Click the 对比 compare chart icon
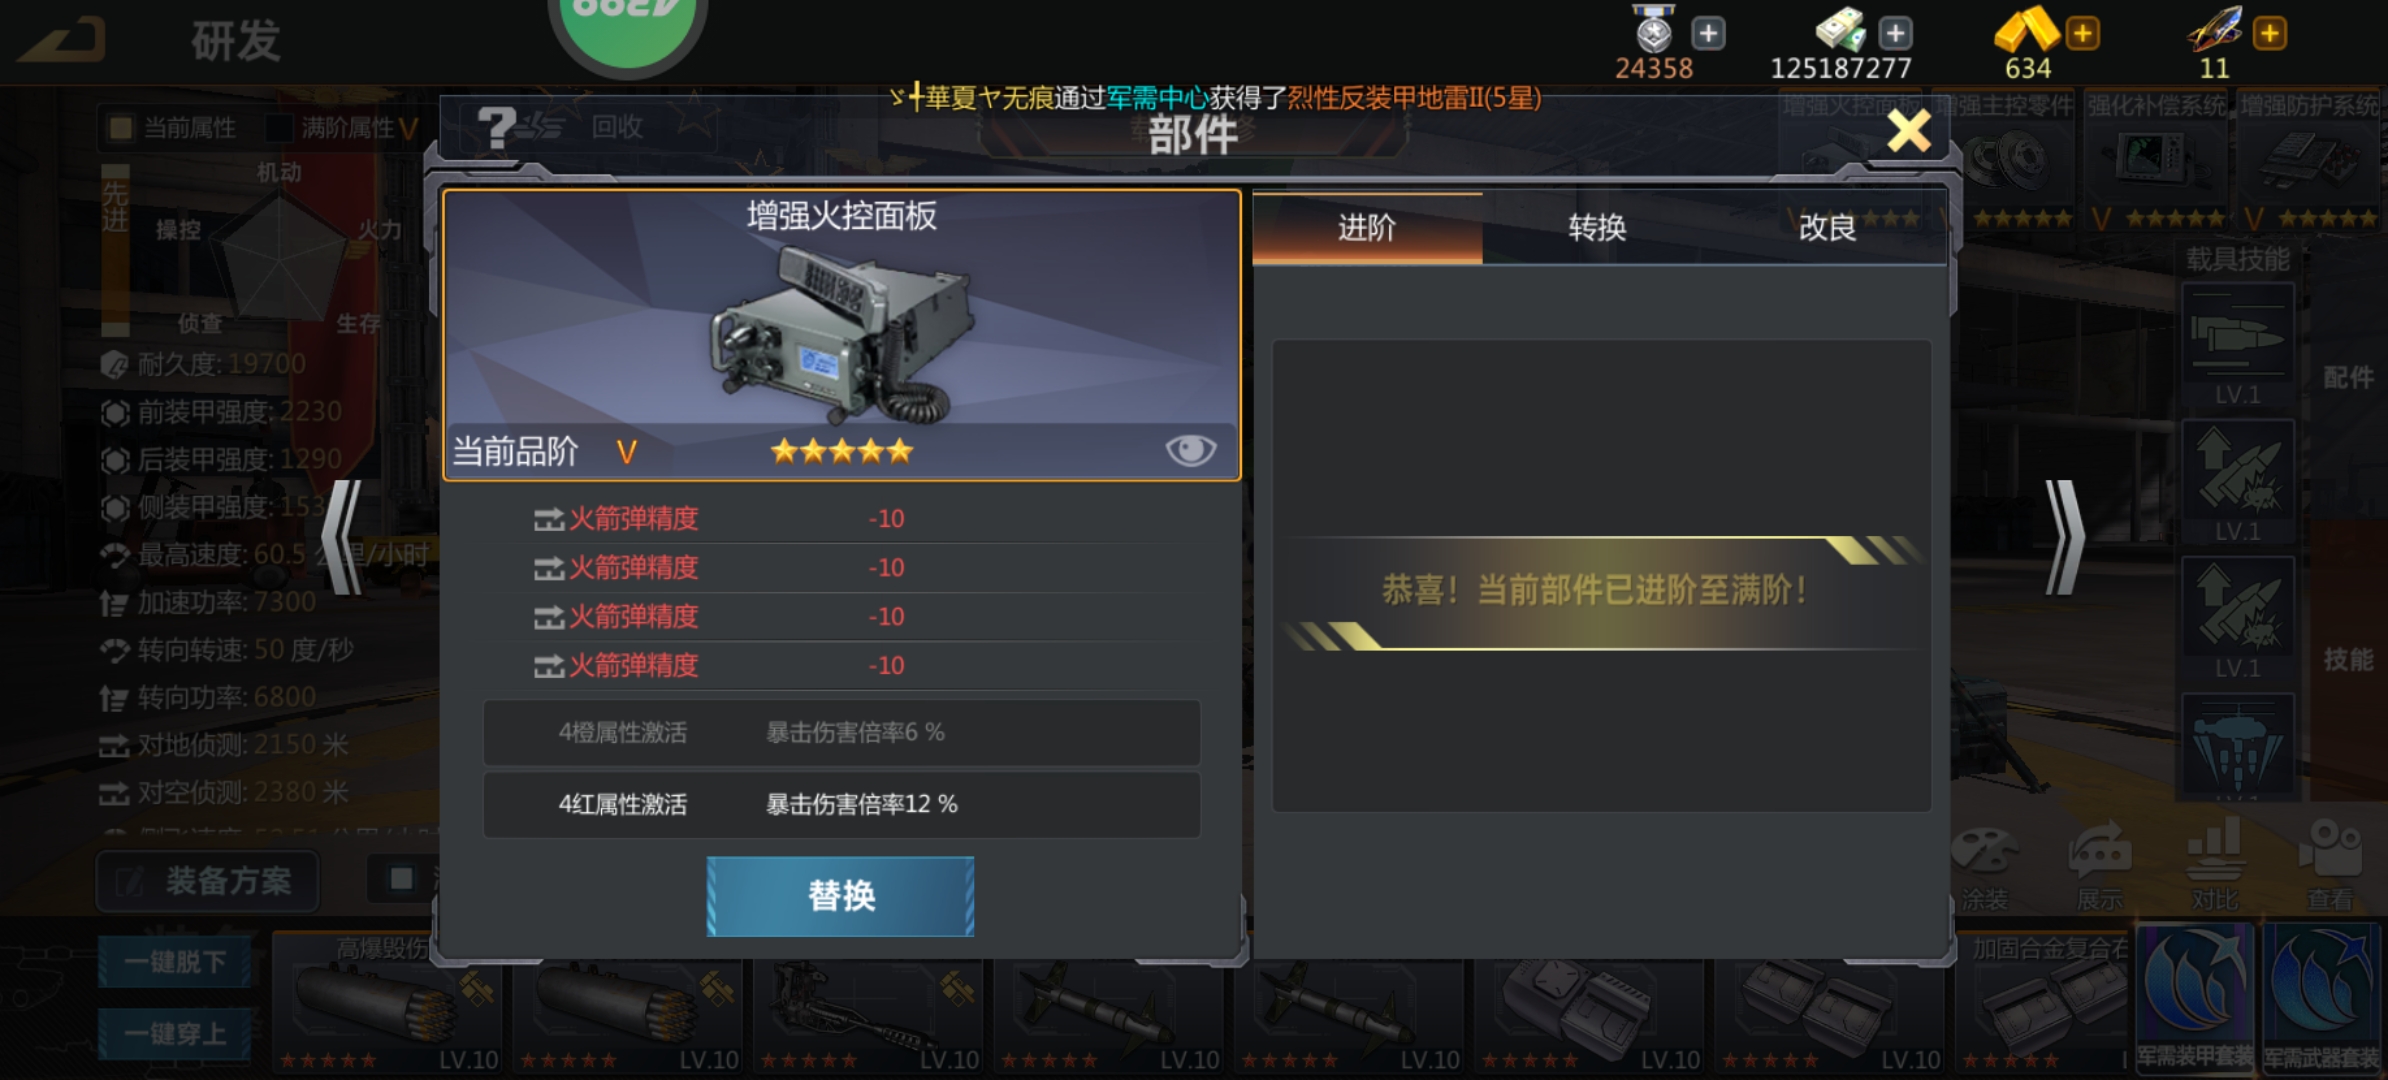Screen dimensions: 2388x1080 coord(2214,867)
